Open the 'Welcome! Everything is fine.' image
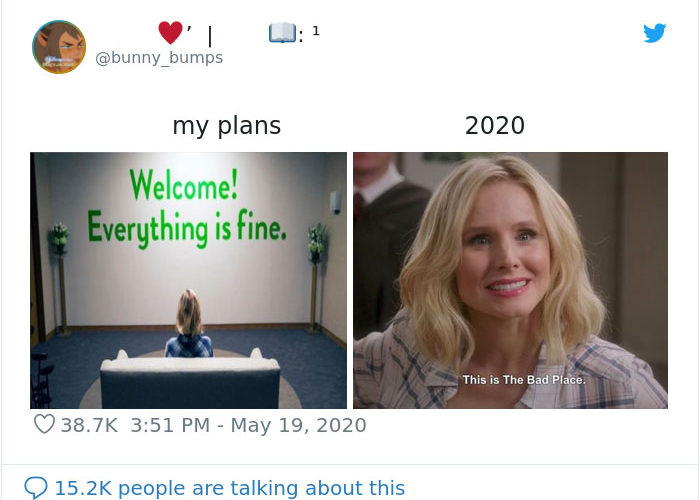700x500 pixels. tap(188, 280)
